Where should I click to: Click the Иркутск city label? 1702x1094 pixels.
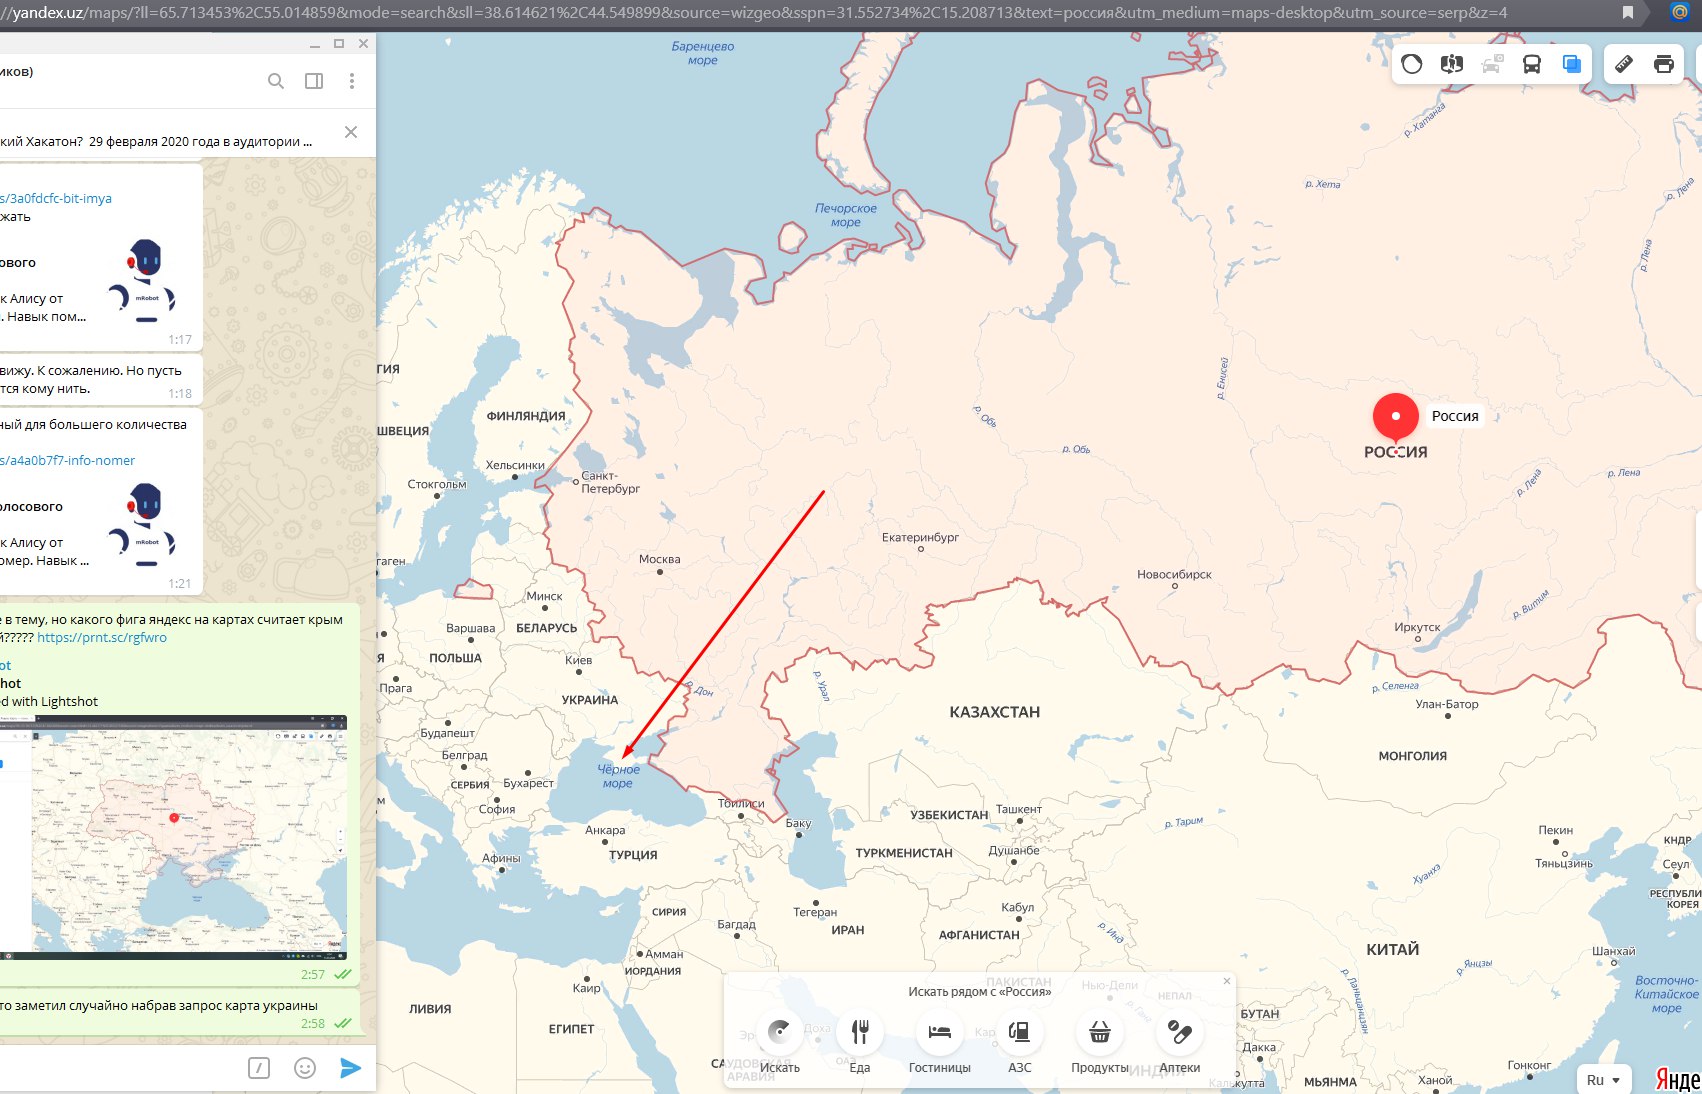coord(1418,627)
